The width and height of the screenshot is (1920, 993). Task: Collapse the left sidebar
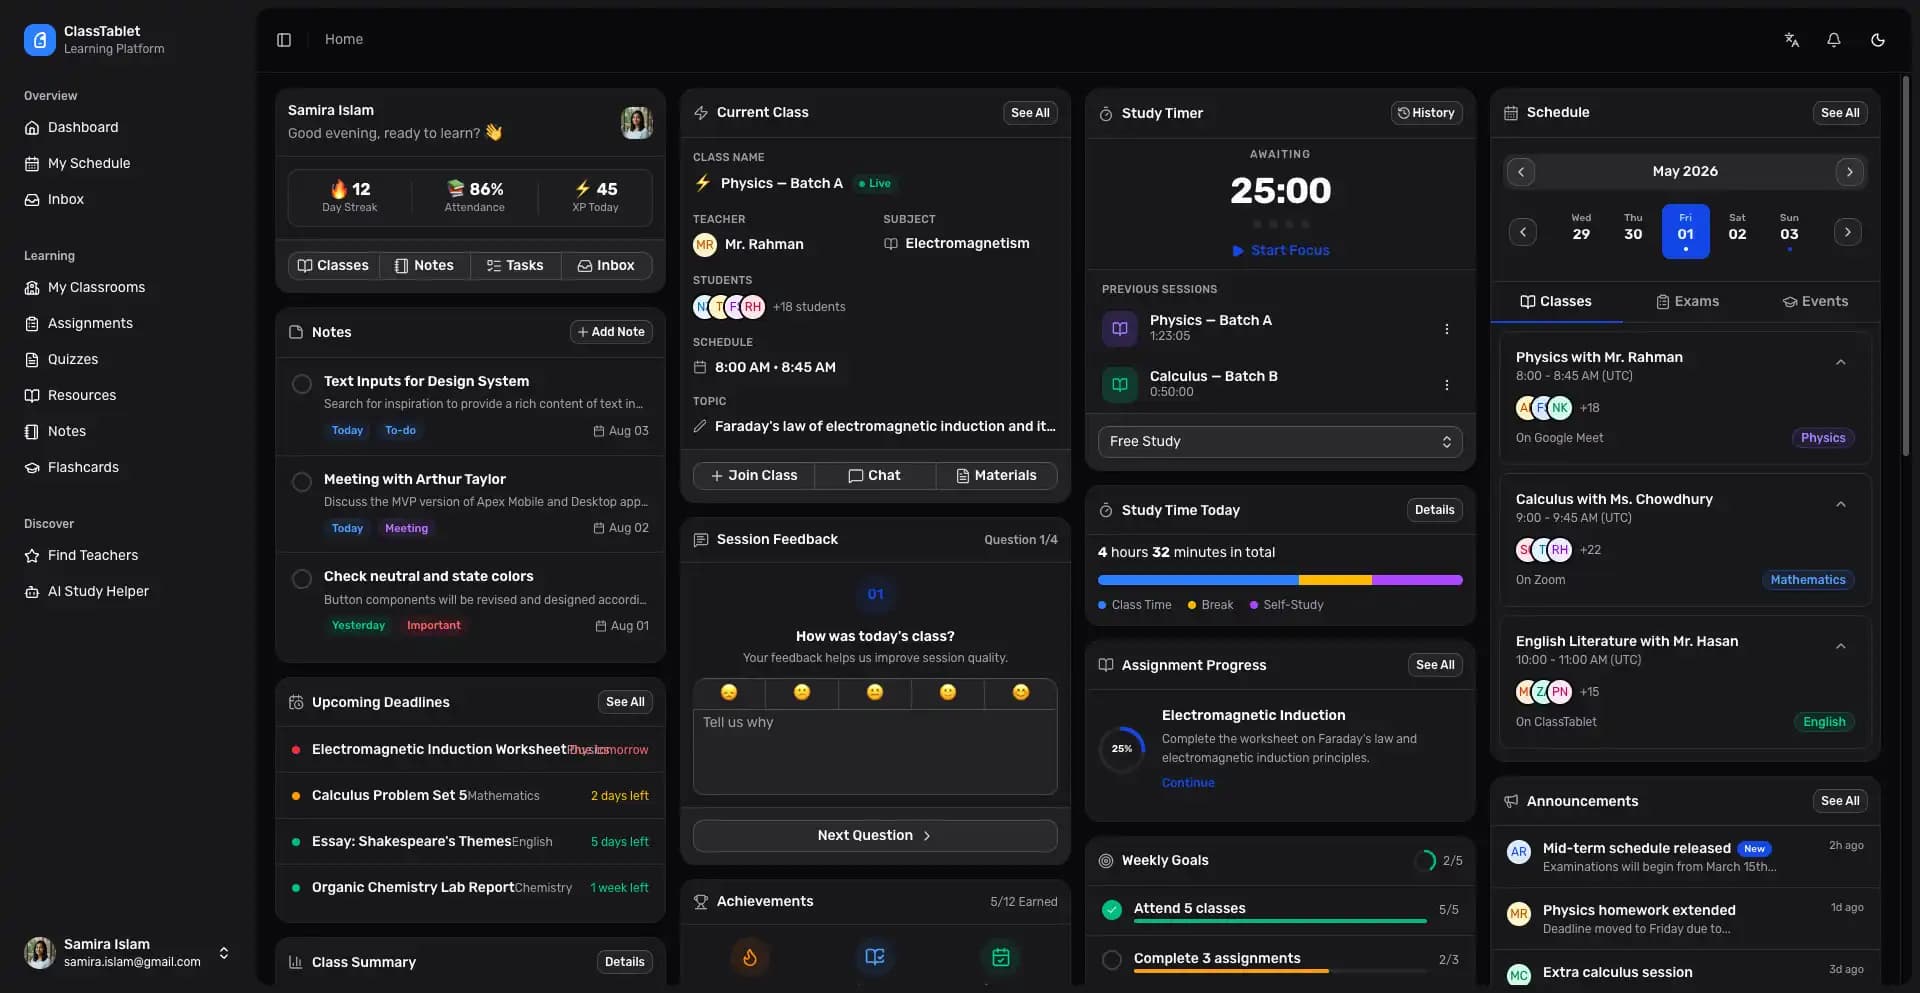pyautogui.click(x=283, y=39)
